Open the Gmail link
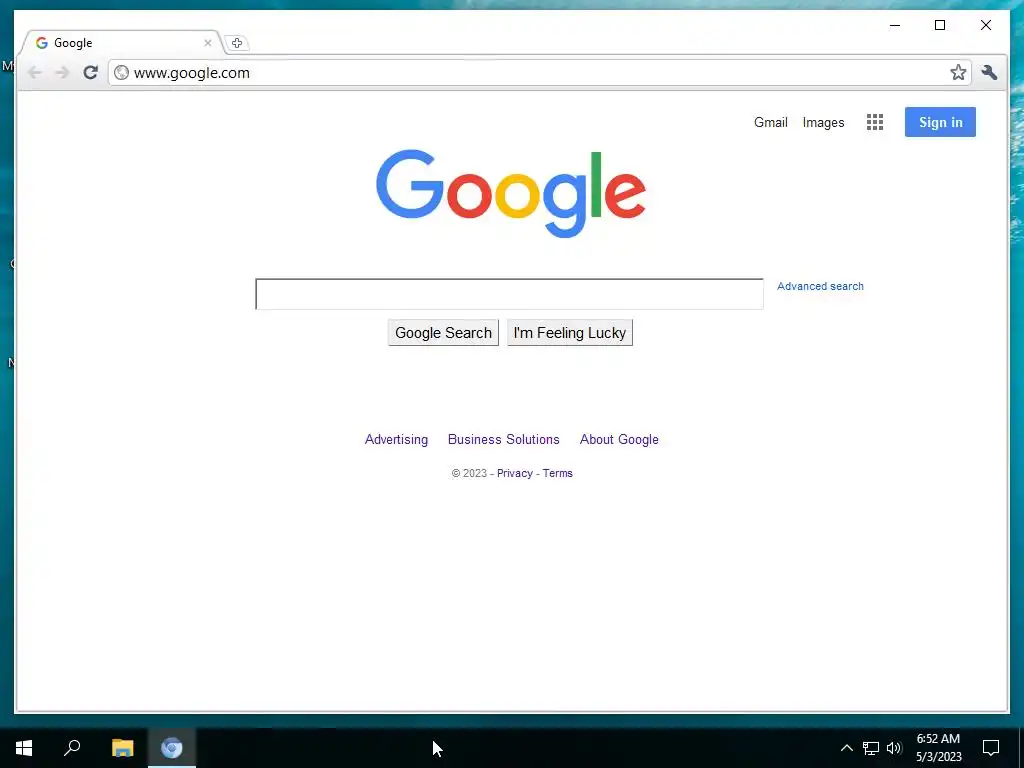1024x768 pixels. click(771, 122)
